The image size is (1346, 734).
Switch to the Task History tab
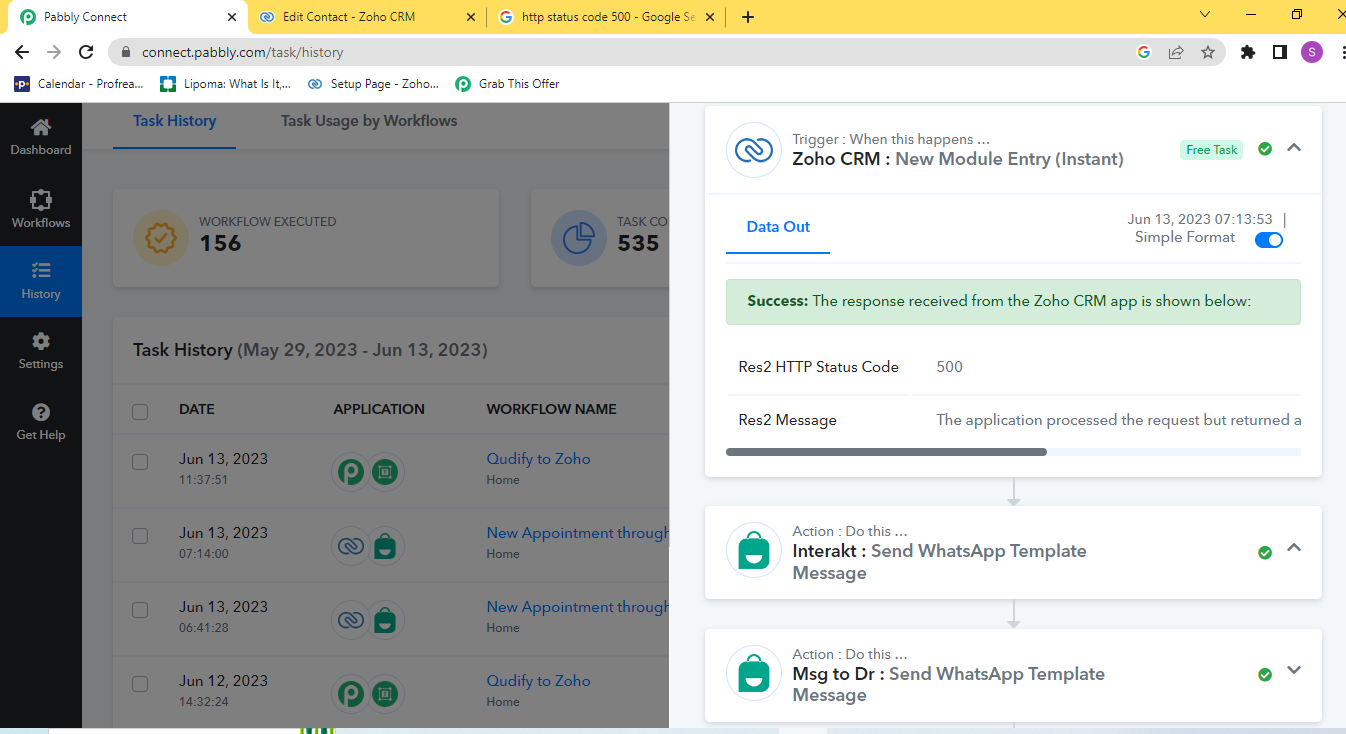tap(175, 121)
